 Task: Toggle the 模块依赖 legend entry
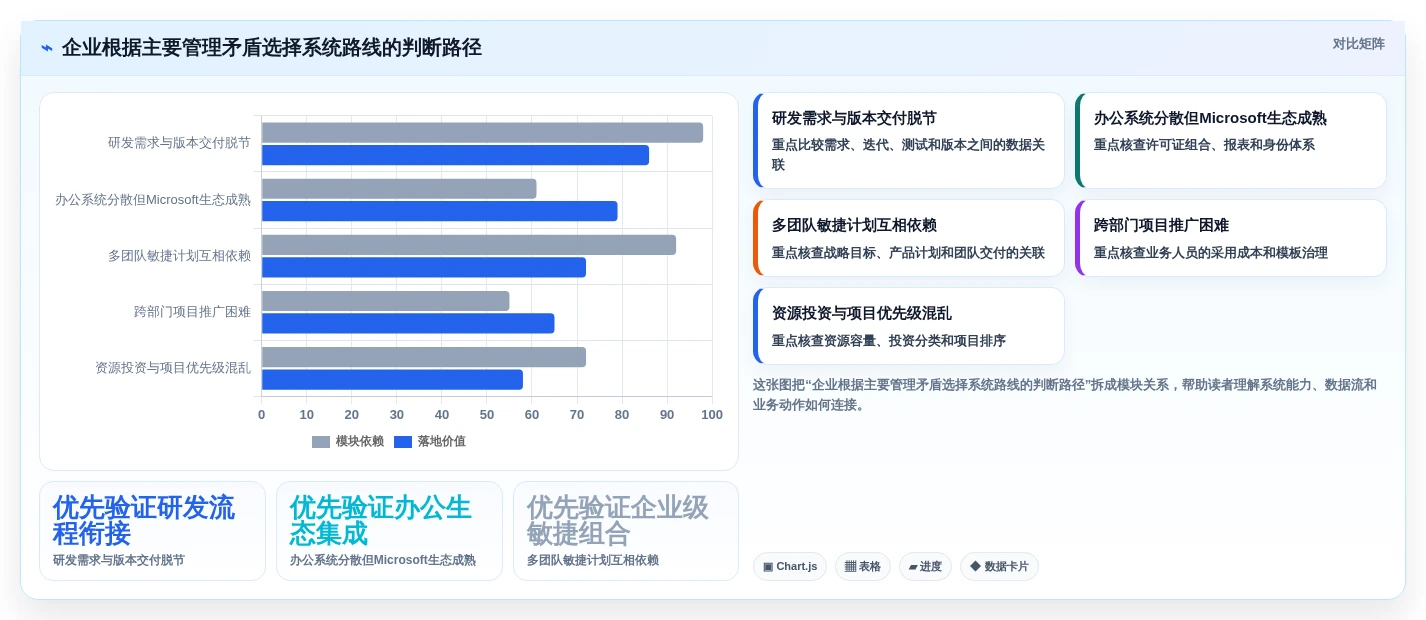[348, 441]
